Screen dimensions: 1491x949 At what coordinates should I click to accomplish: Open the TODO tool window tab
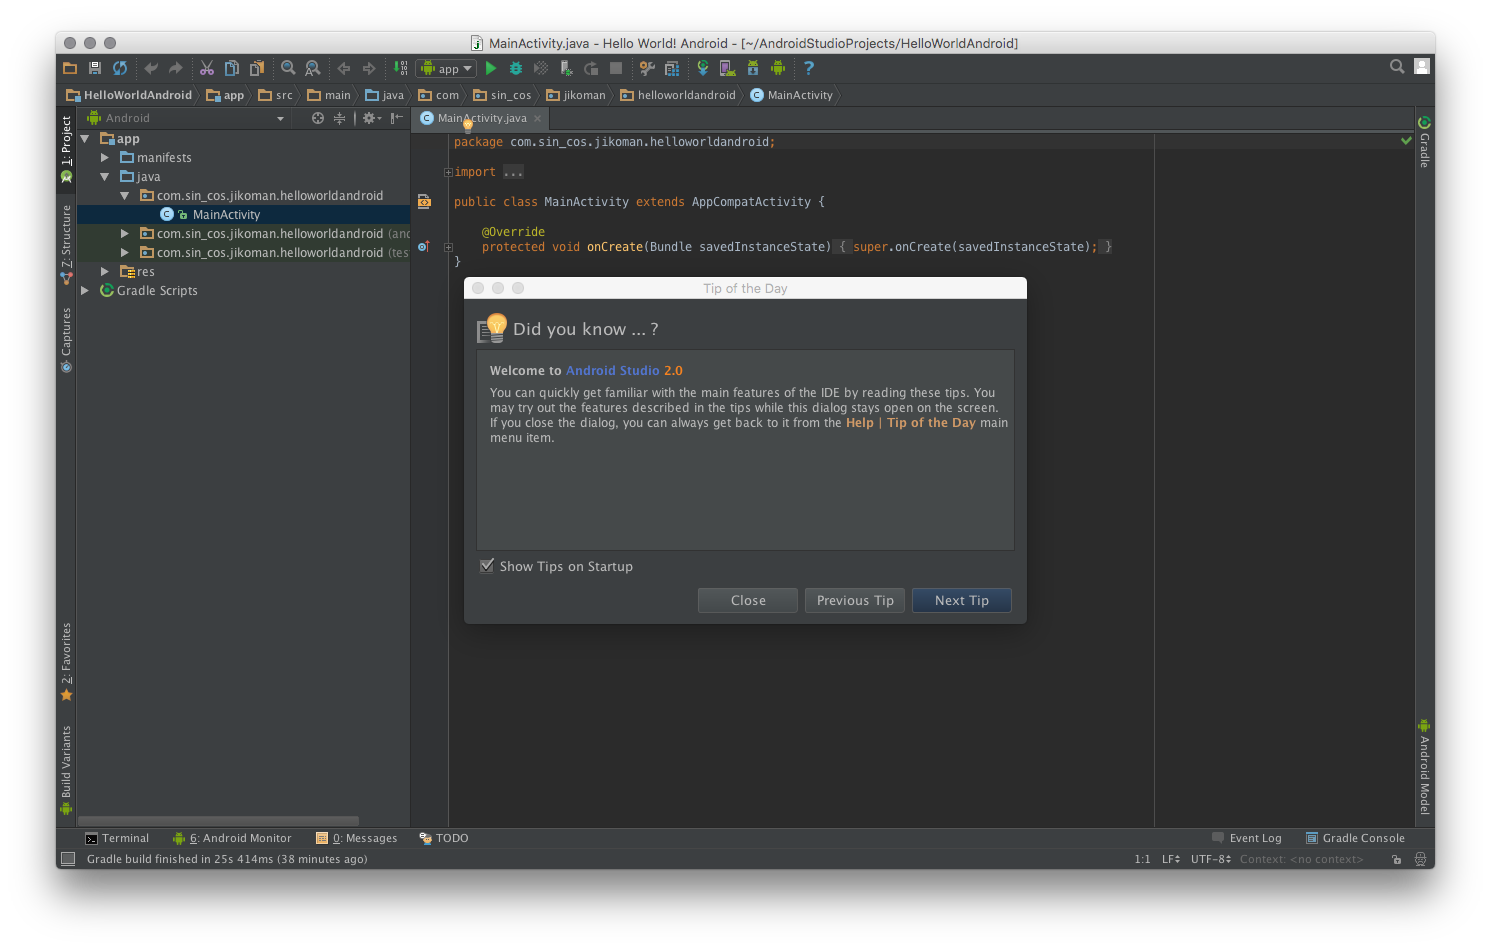[444, 838]
